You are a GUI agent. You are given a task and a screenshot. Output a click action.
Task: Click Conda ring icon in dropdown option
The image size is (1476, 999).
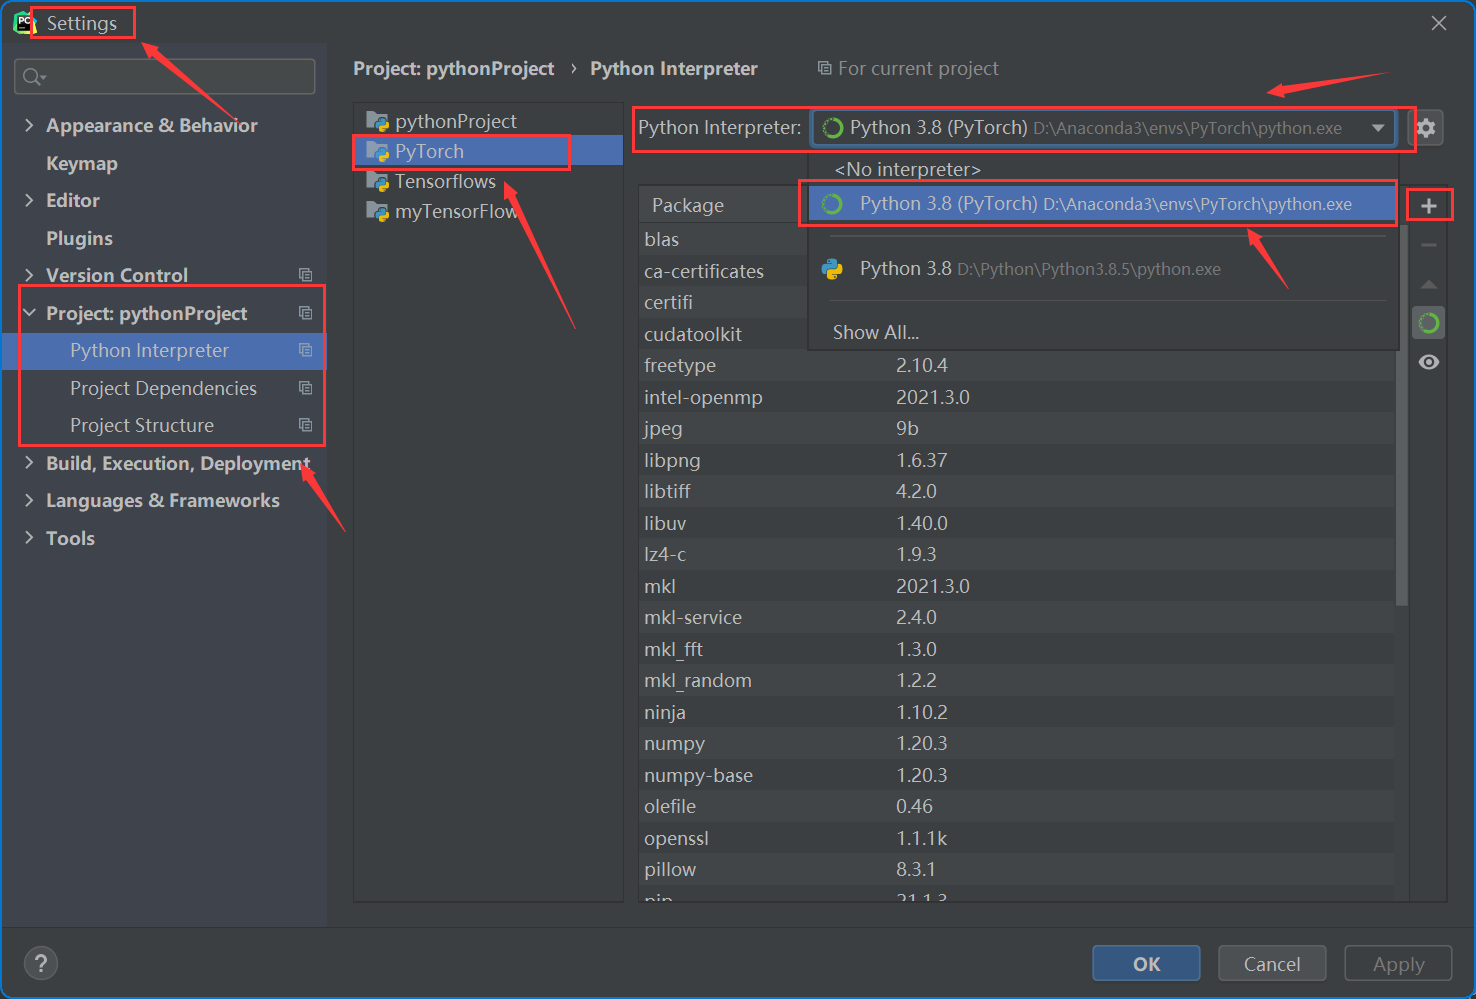click(x=832, y=204)
